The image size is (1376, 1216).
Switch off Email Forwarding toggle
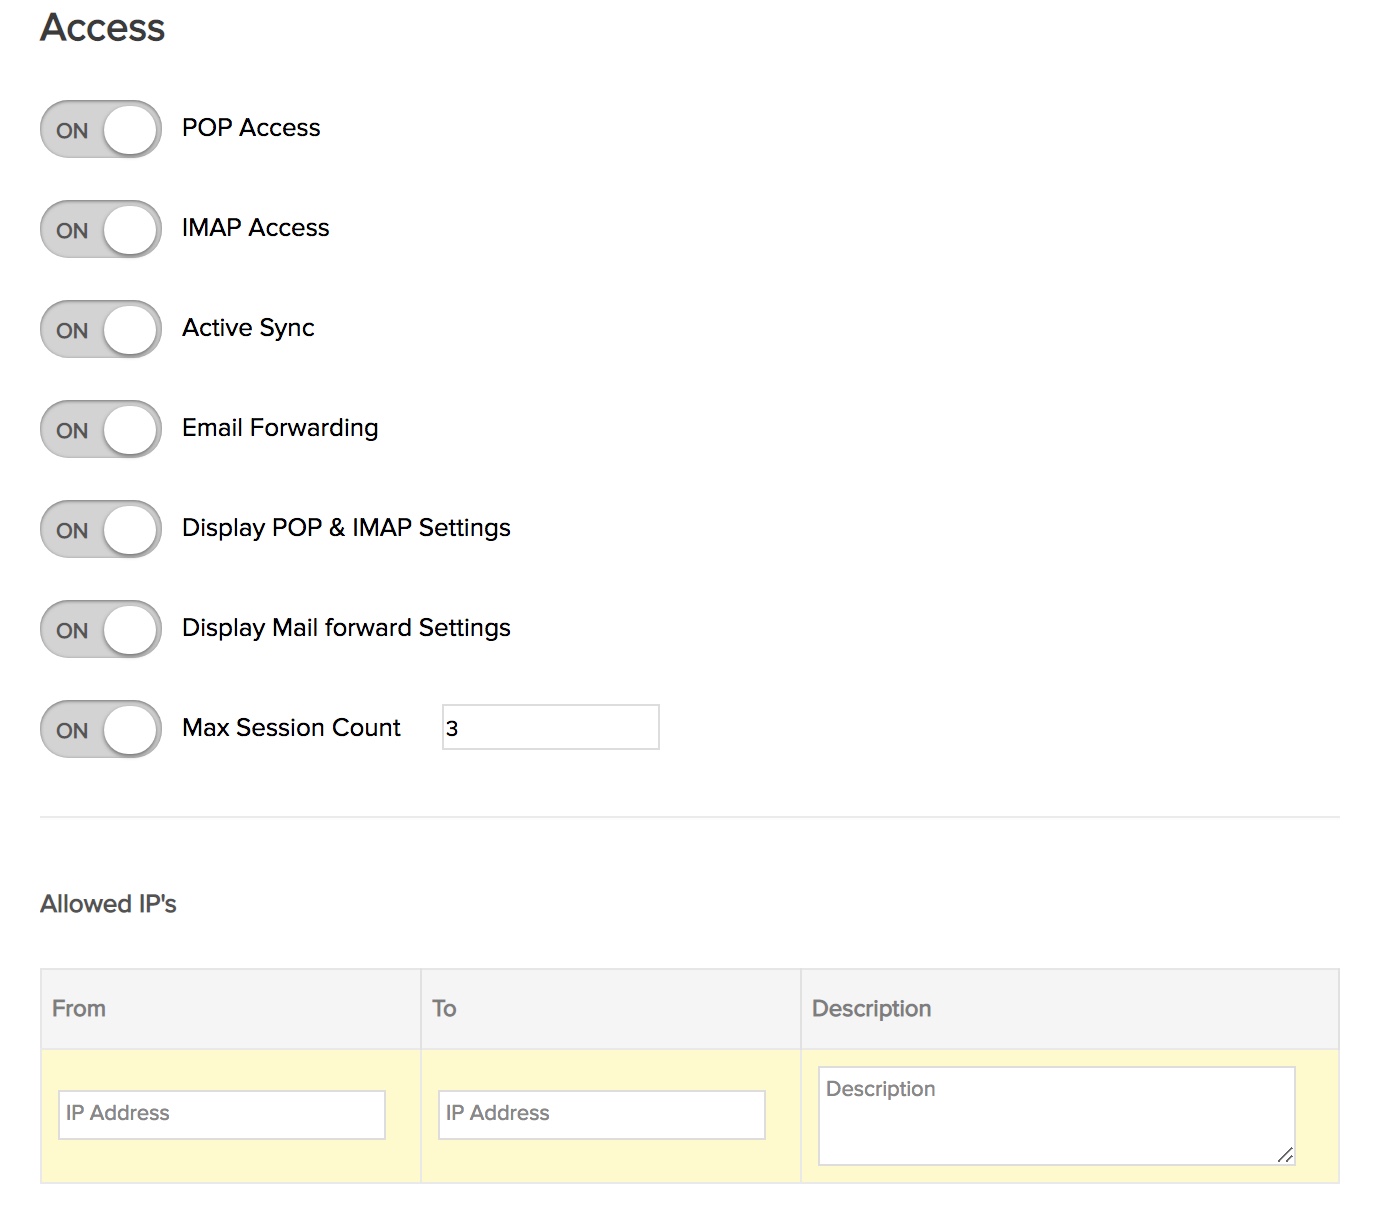pyautogui.click(x=101, y=429)
